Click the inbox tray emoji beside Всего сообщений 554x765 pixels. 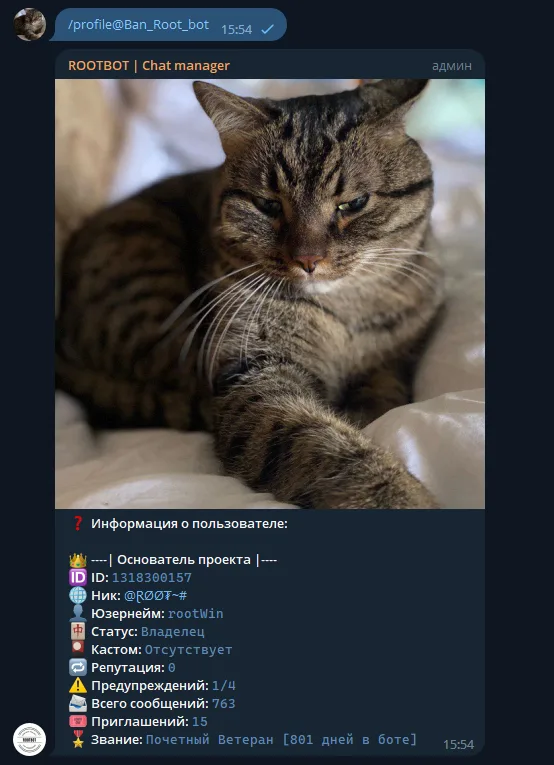[78, 704]
